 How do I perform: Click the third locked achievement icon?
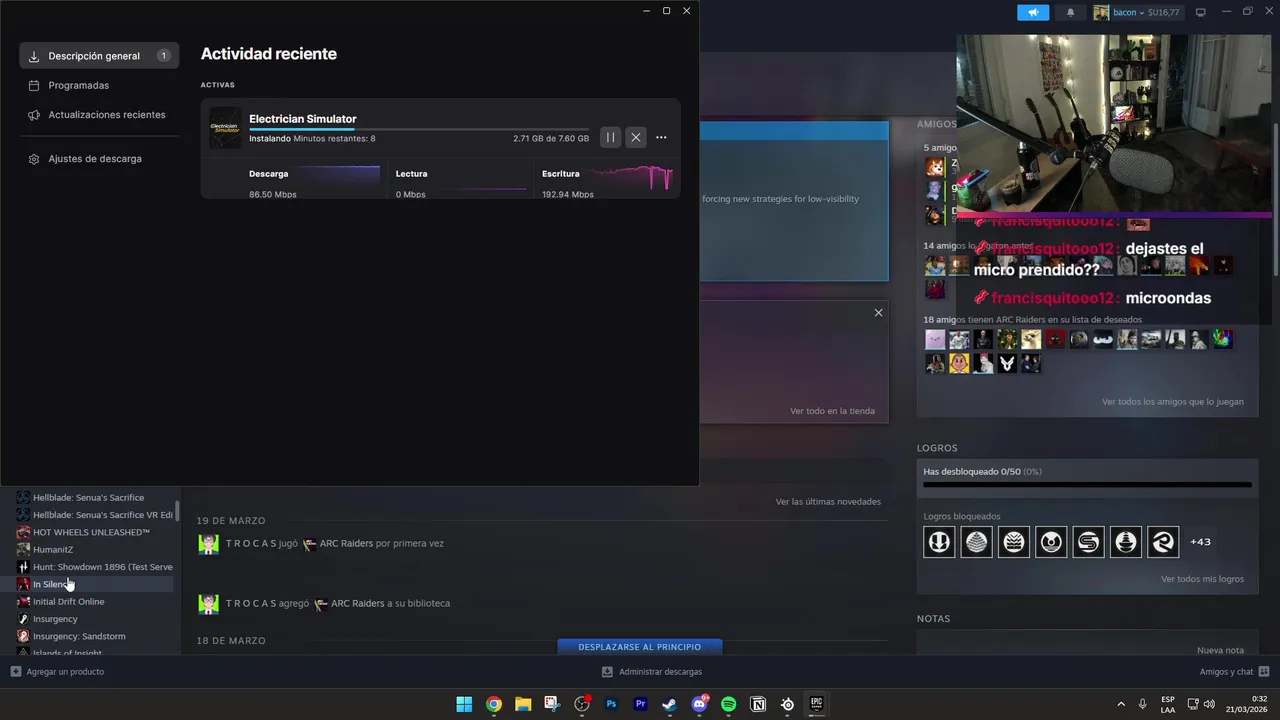[x=1014, y=542]
